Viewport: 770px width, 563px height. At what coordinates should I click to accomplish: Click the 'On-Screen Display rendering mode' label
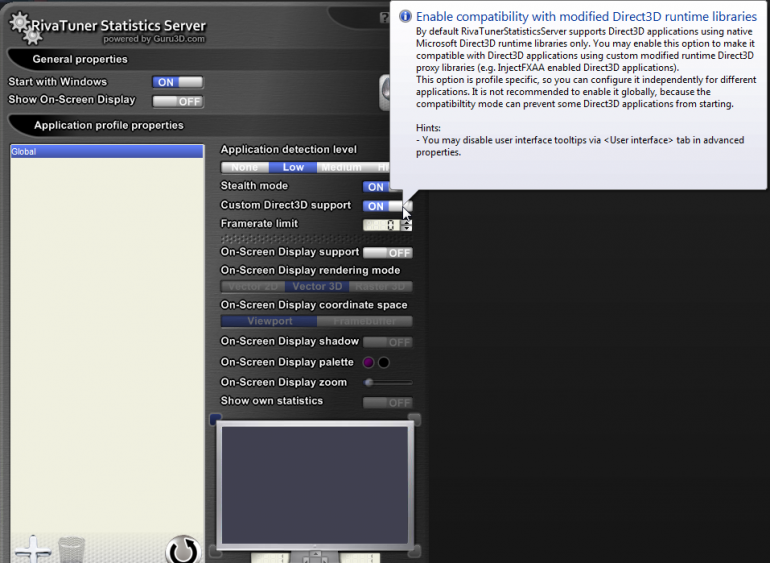[x=310, y=270]
